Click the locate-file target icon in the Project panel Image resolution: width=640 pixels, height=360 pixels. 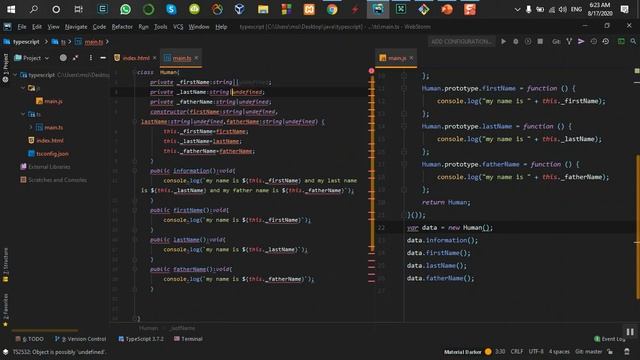point(63,58)
